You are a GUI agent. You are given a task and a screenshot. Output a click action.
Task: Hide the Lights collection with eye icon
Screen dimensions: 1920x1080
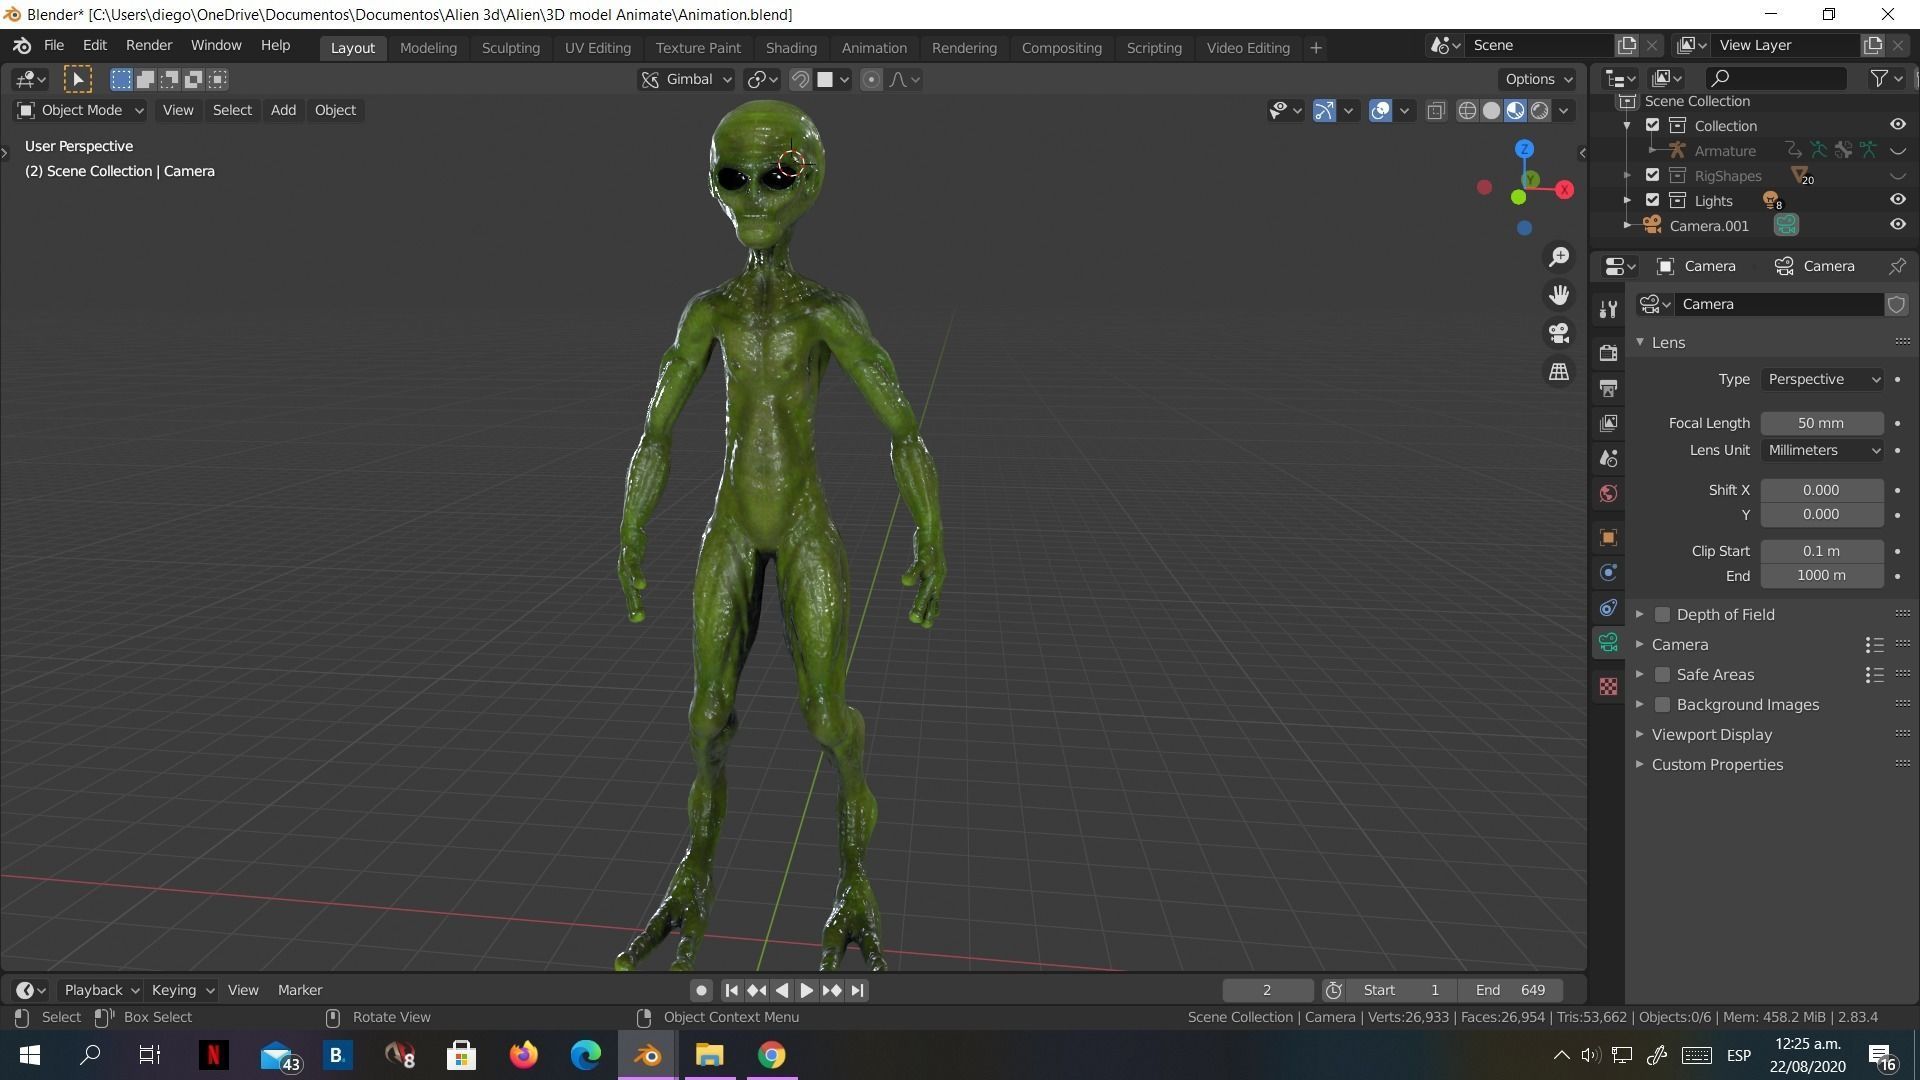tap(1897, 200)
